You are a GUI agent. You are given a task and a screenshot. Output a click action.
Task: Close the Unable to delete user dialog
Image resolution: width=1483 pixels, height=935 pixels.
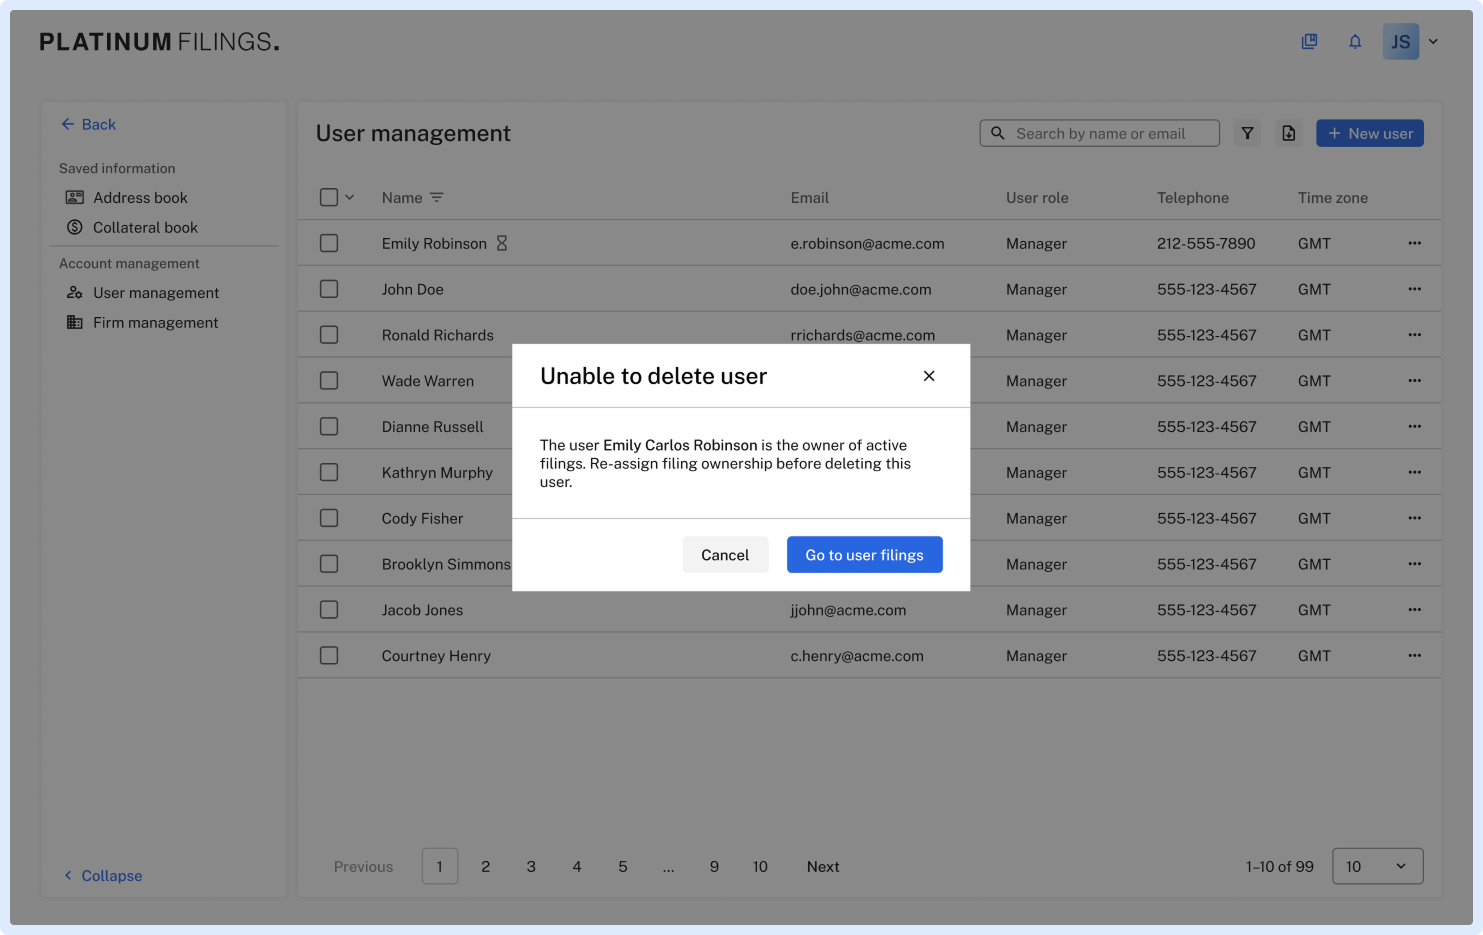pos(929,376)
